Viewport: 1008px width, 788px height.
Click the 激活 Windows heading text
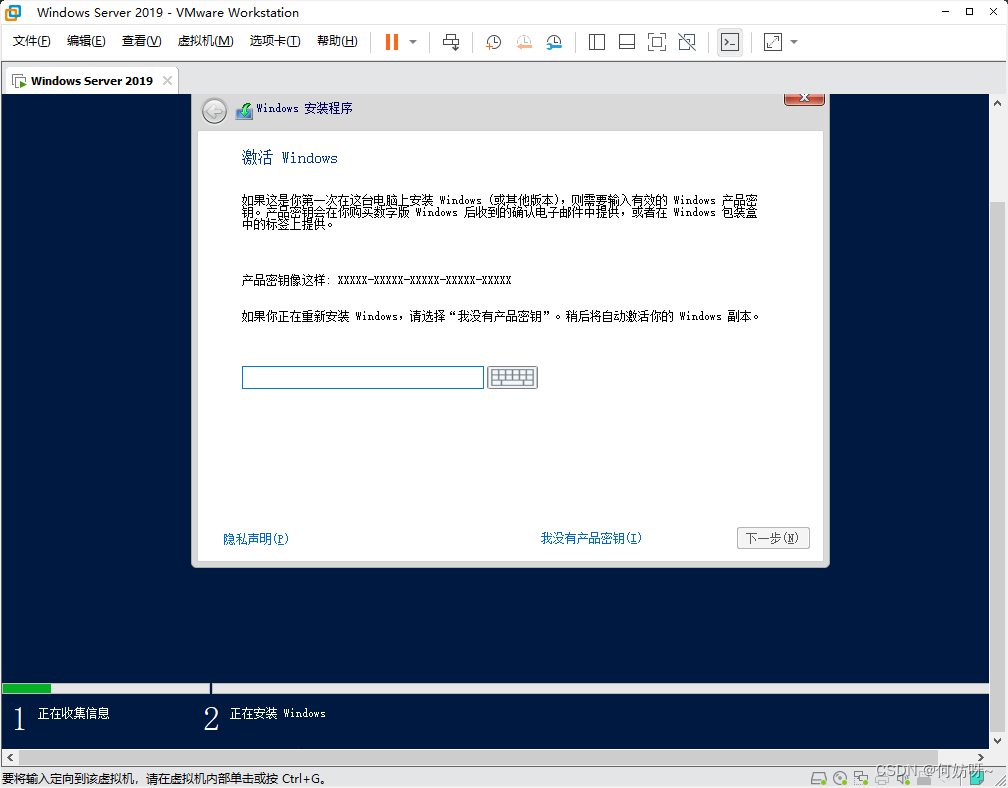pyautogui.click(x=289, y=157)
